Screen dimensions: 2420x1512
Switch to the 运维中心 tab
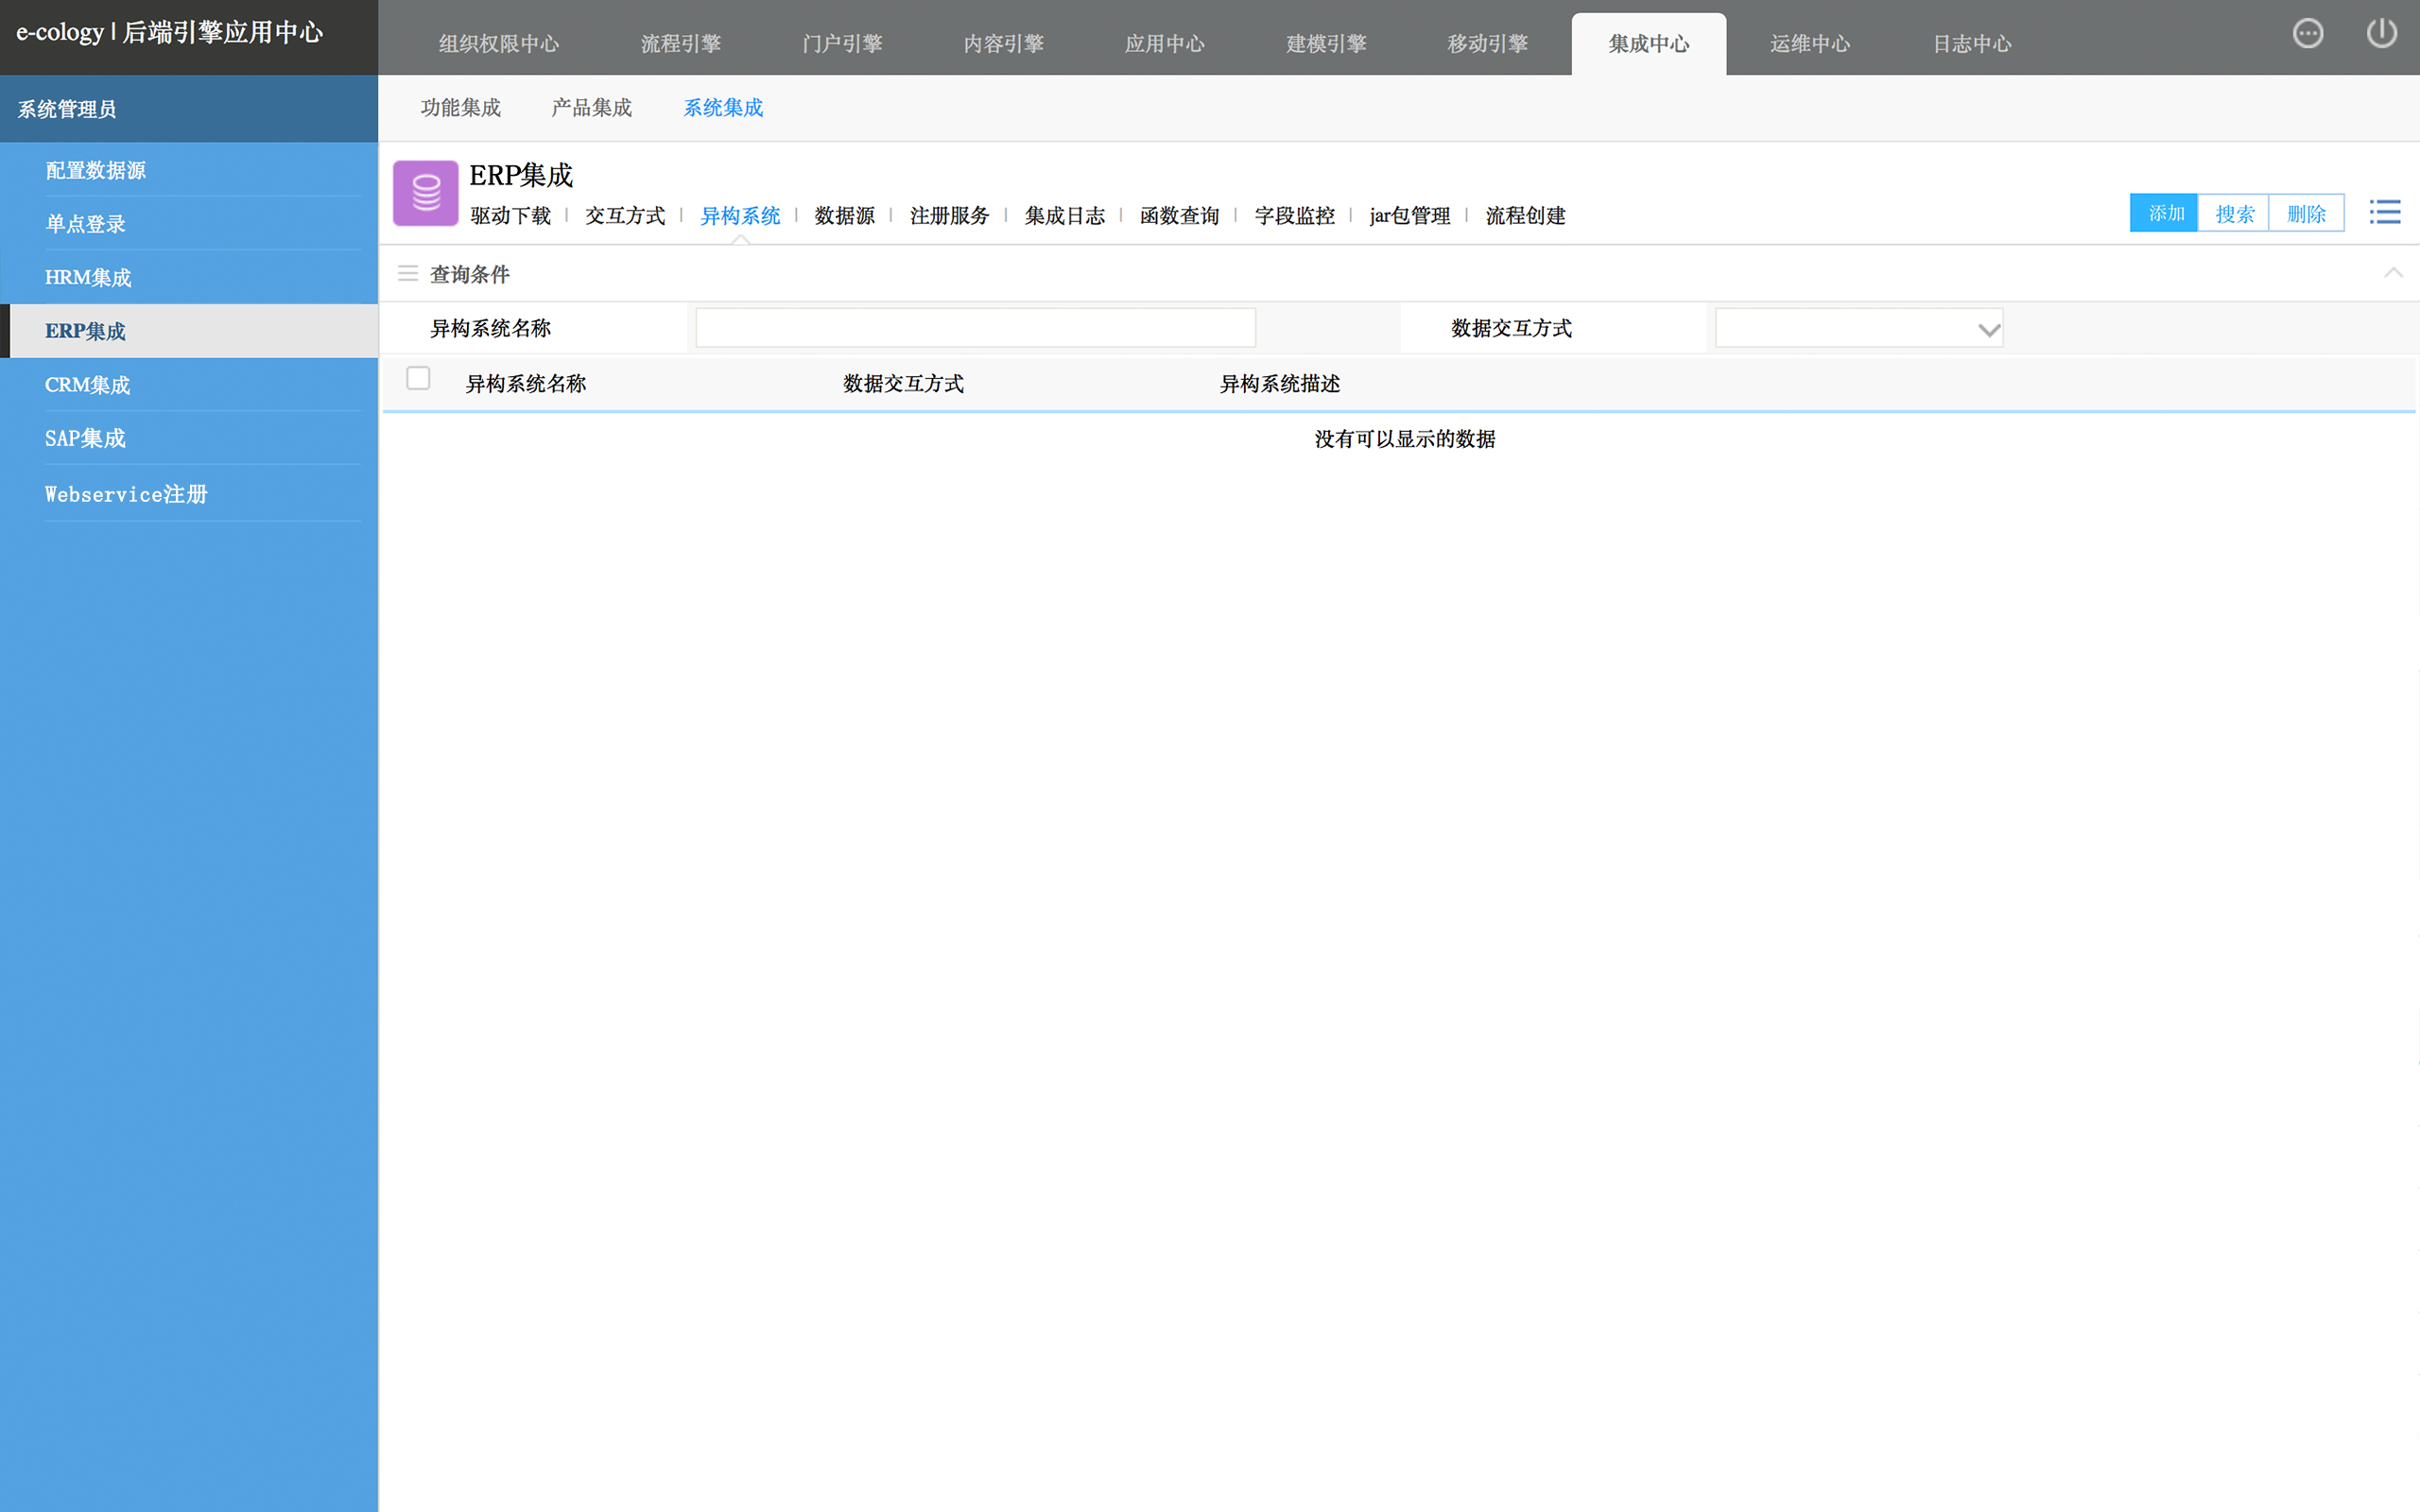[1810, 44]
